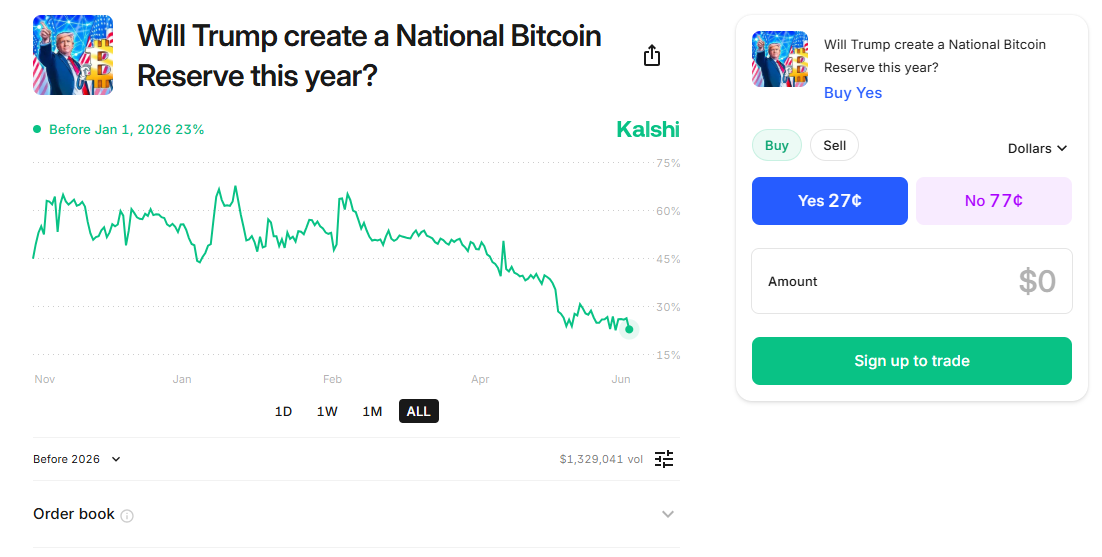Switch to Sell mode
Screen dimensions: 1102x557
(834, 146)
